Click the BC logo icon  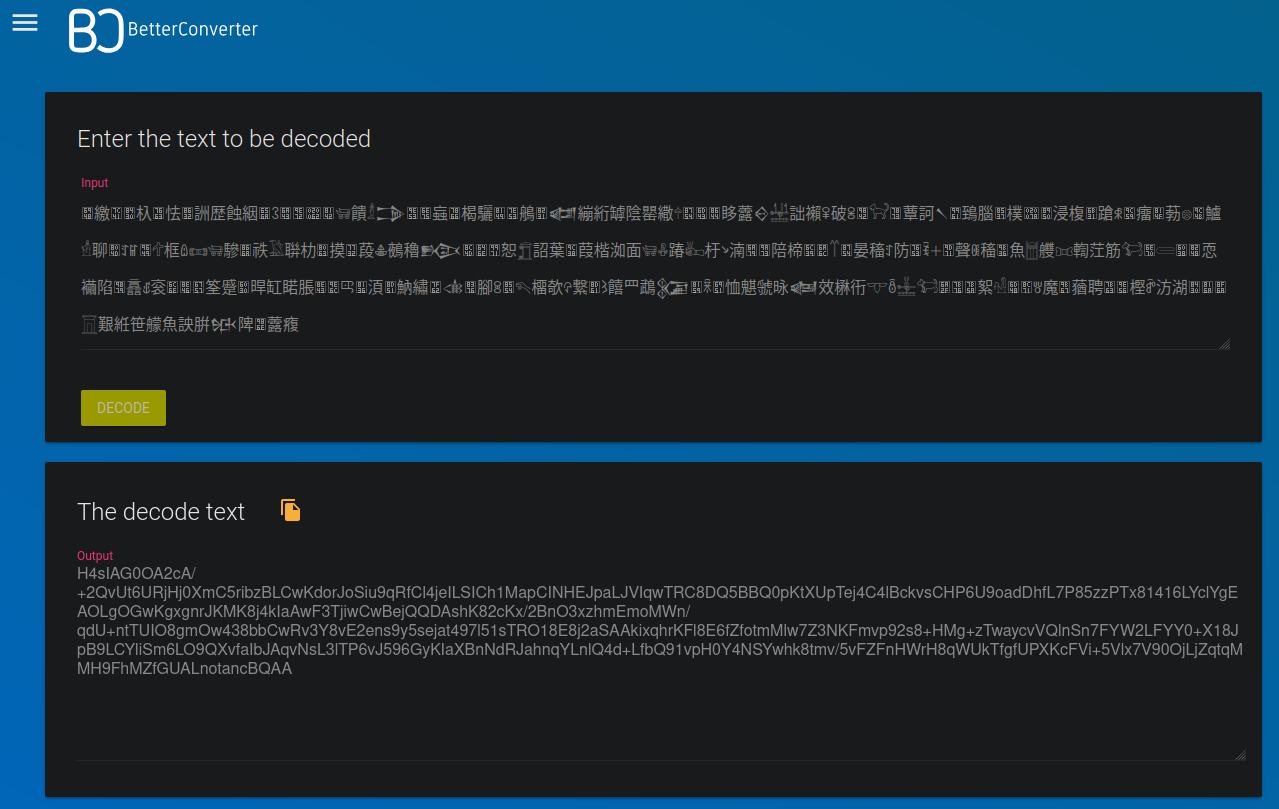coord(95,30)
